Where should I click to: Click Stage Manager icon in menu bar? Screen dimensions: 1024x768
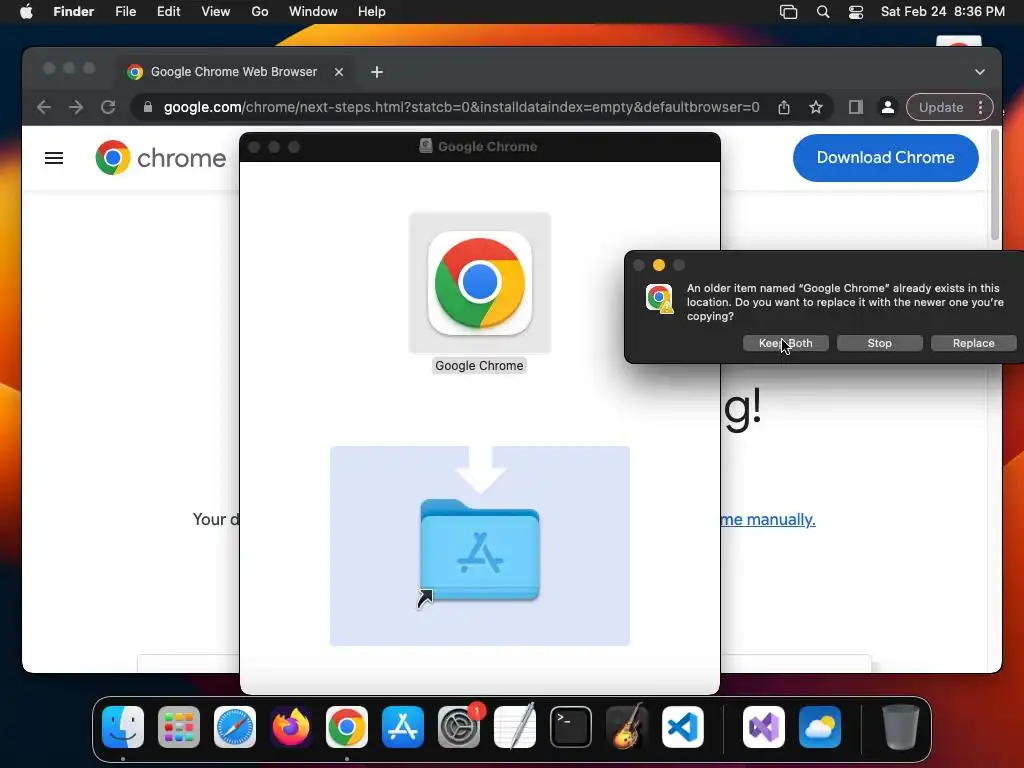click(788, 12)
